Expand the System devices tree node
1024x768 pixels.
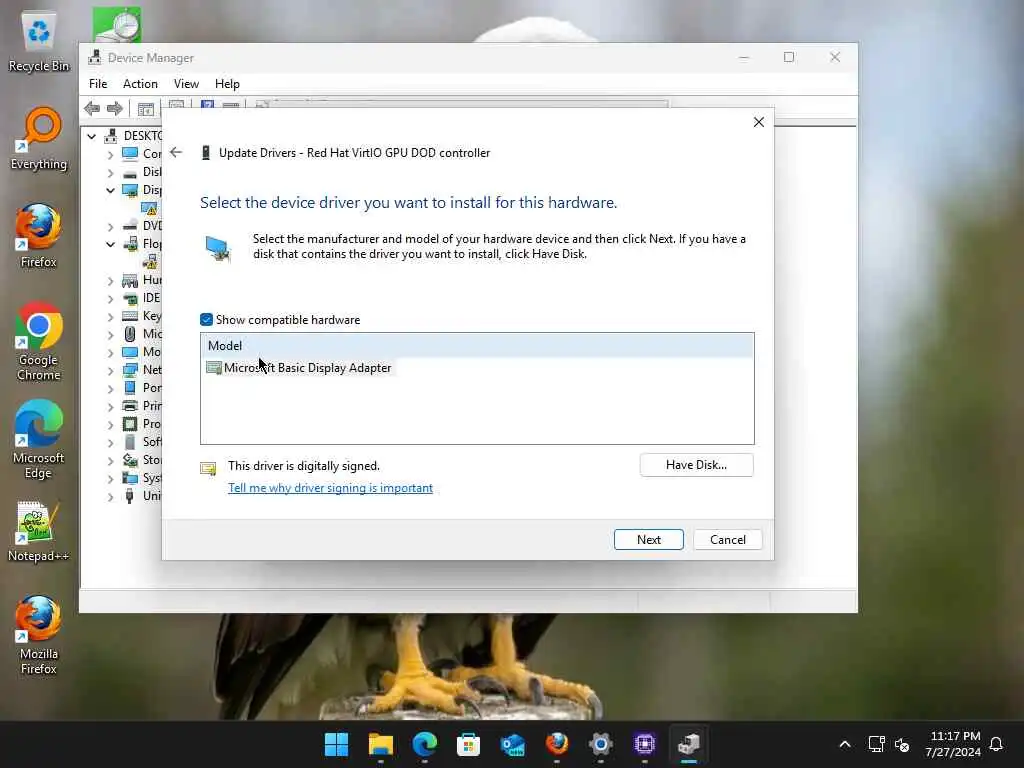pos(110,479)
